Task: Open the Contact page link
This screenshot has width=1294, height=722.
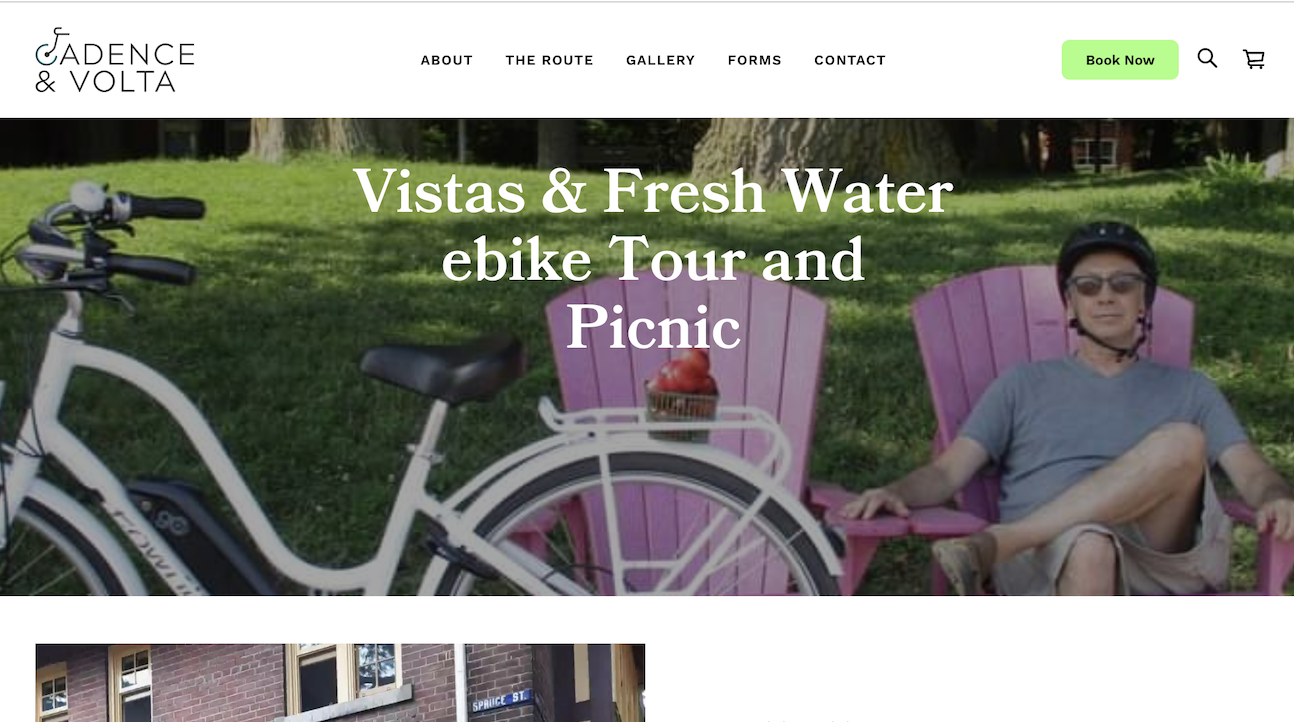Action: (x=850, y=60)
